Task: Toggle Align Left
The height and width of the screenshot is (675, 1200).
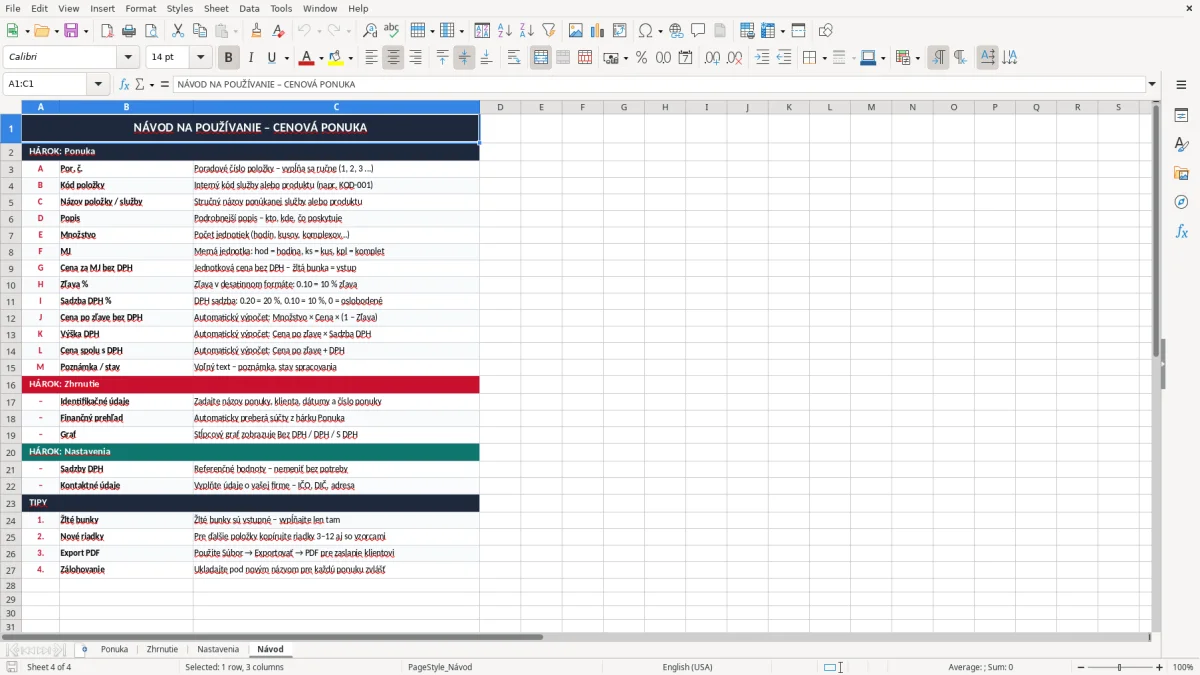Action: (x=371, y=58)
